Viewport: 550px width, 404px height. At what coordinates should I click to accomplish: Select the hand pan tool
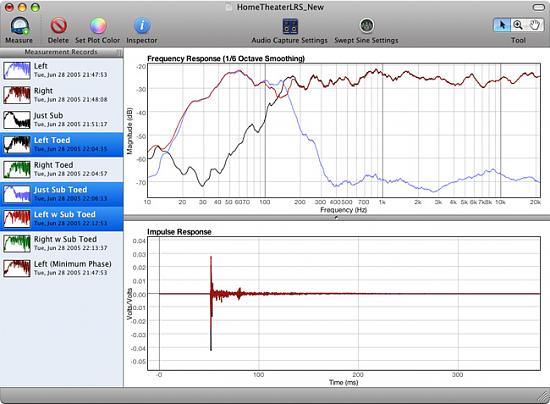(534, 25)
